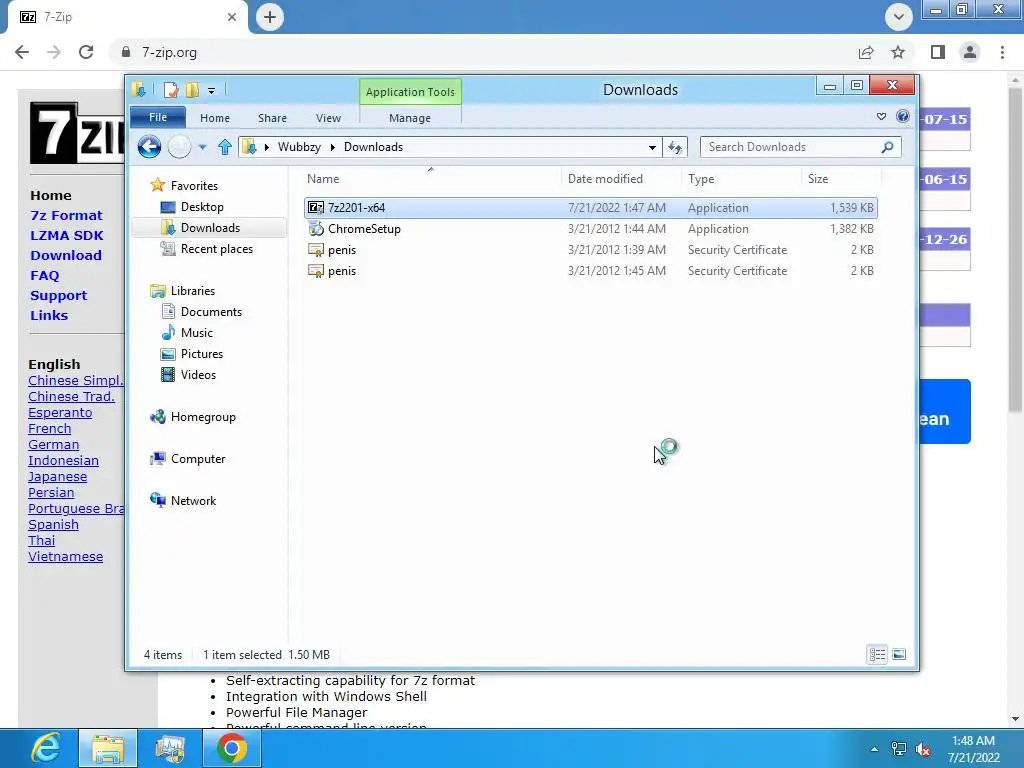This screenshot has height=768, width=1024.
Task: Open Support link on 7-zip site
Action: pyautogui.click(x=58, y=295)
